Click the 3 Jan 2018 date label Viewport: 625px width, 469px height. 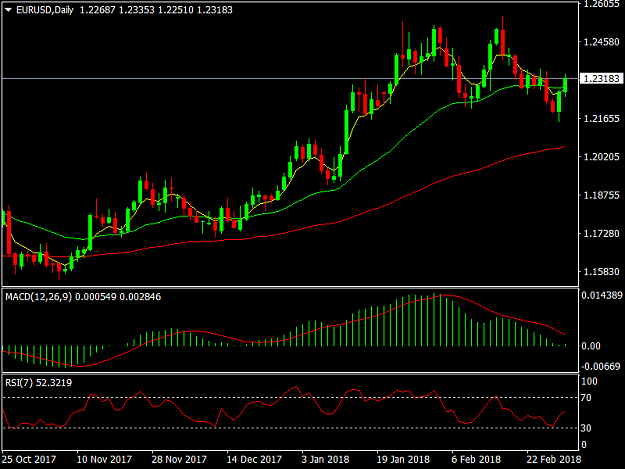[x=325, y=459]
